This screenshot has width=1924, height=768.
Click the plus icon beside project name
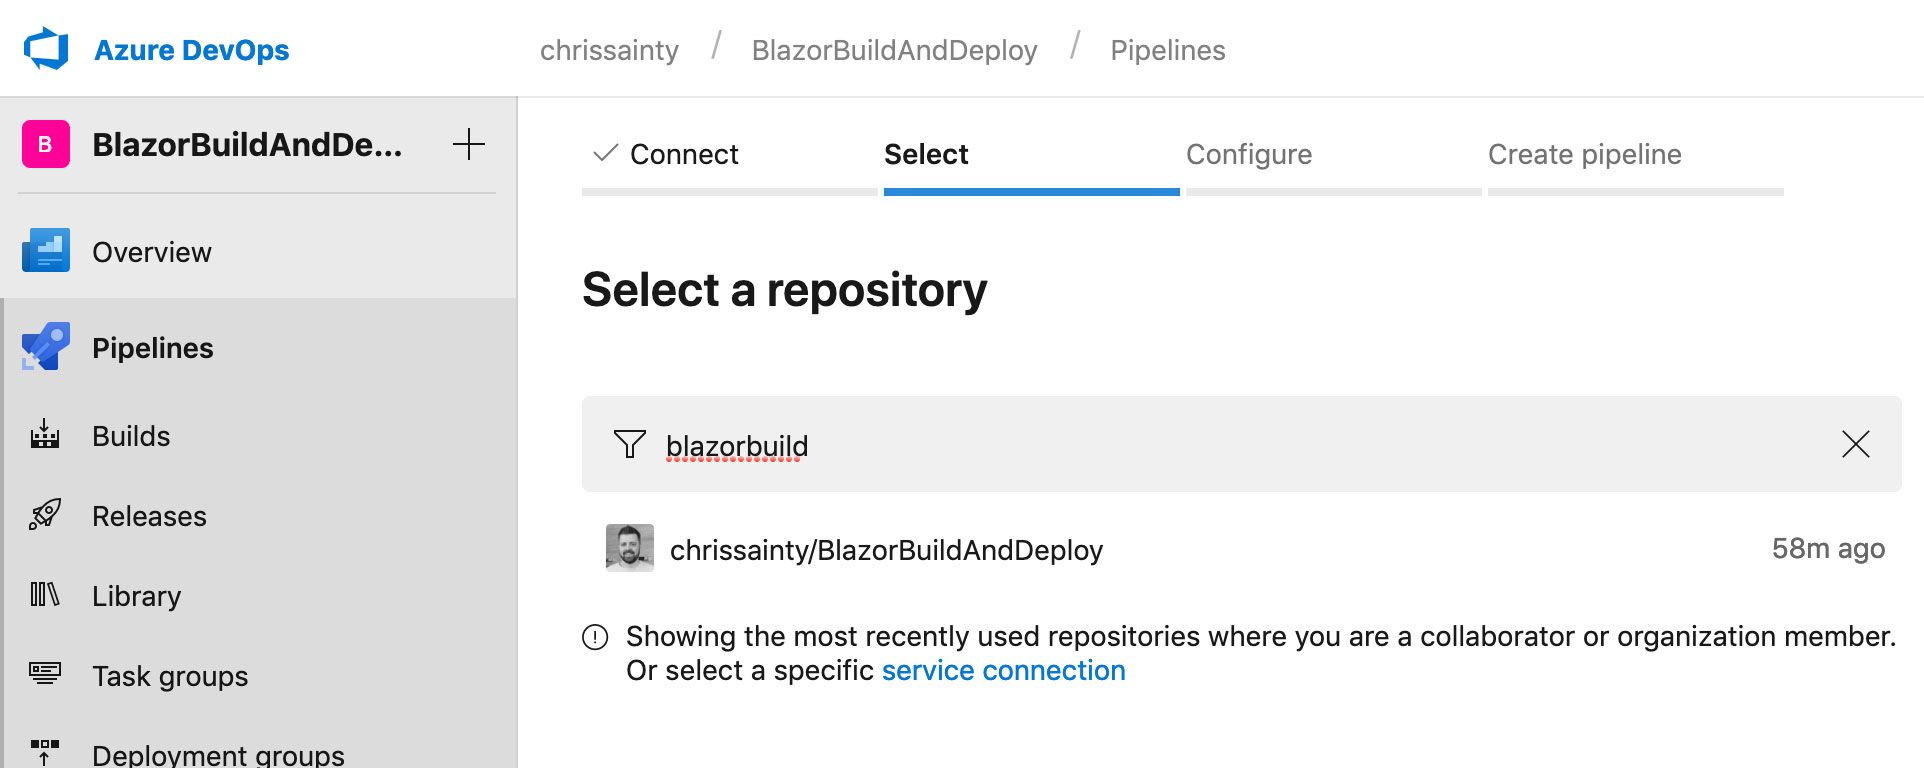click(x=469, y=144)
